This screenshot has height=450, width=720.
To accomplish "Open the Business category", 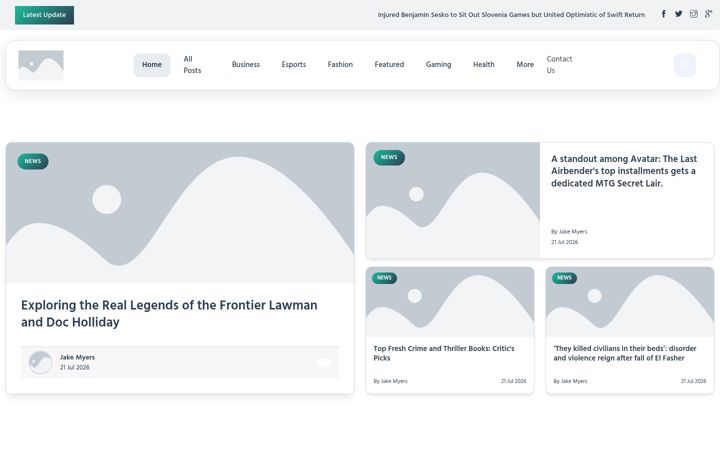I will (x=246, y=65).
